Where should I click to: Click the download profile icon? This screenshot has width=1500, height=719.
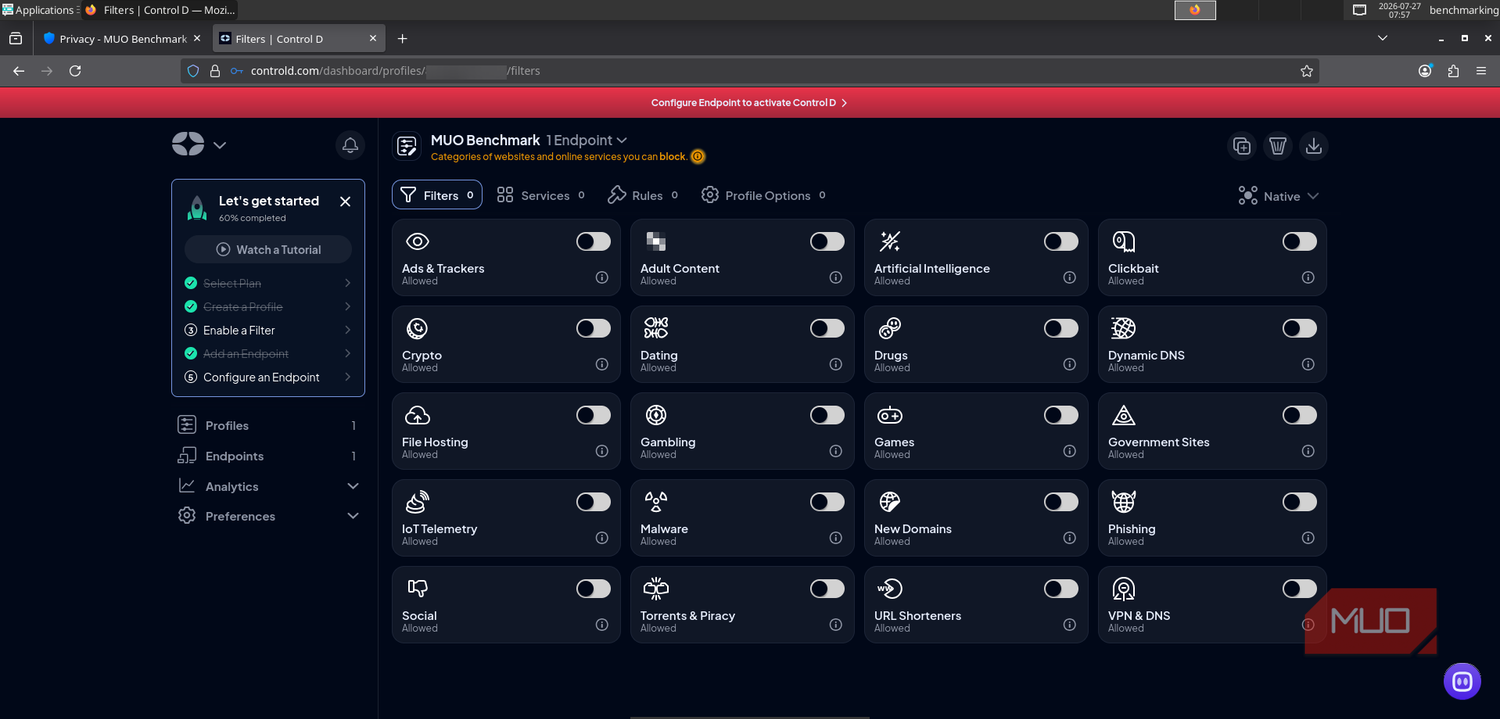(x=1314, y=146)
